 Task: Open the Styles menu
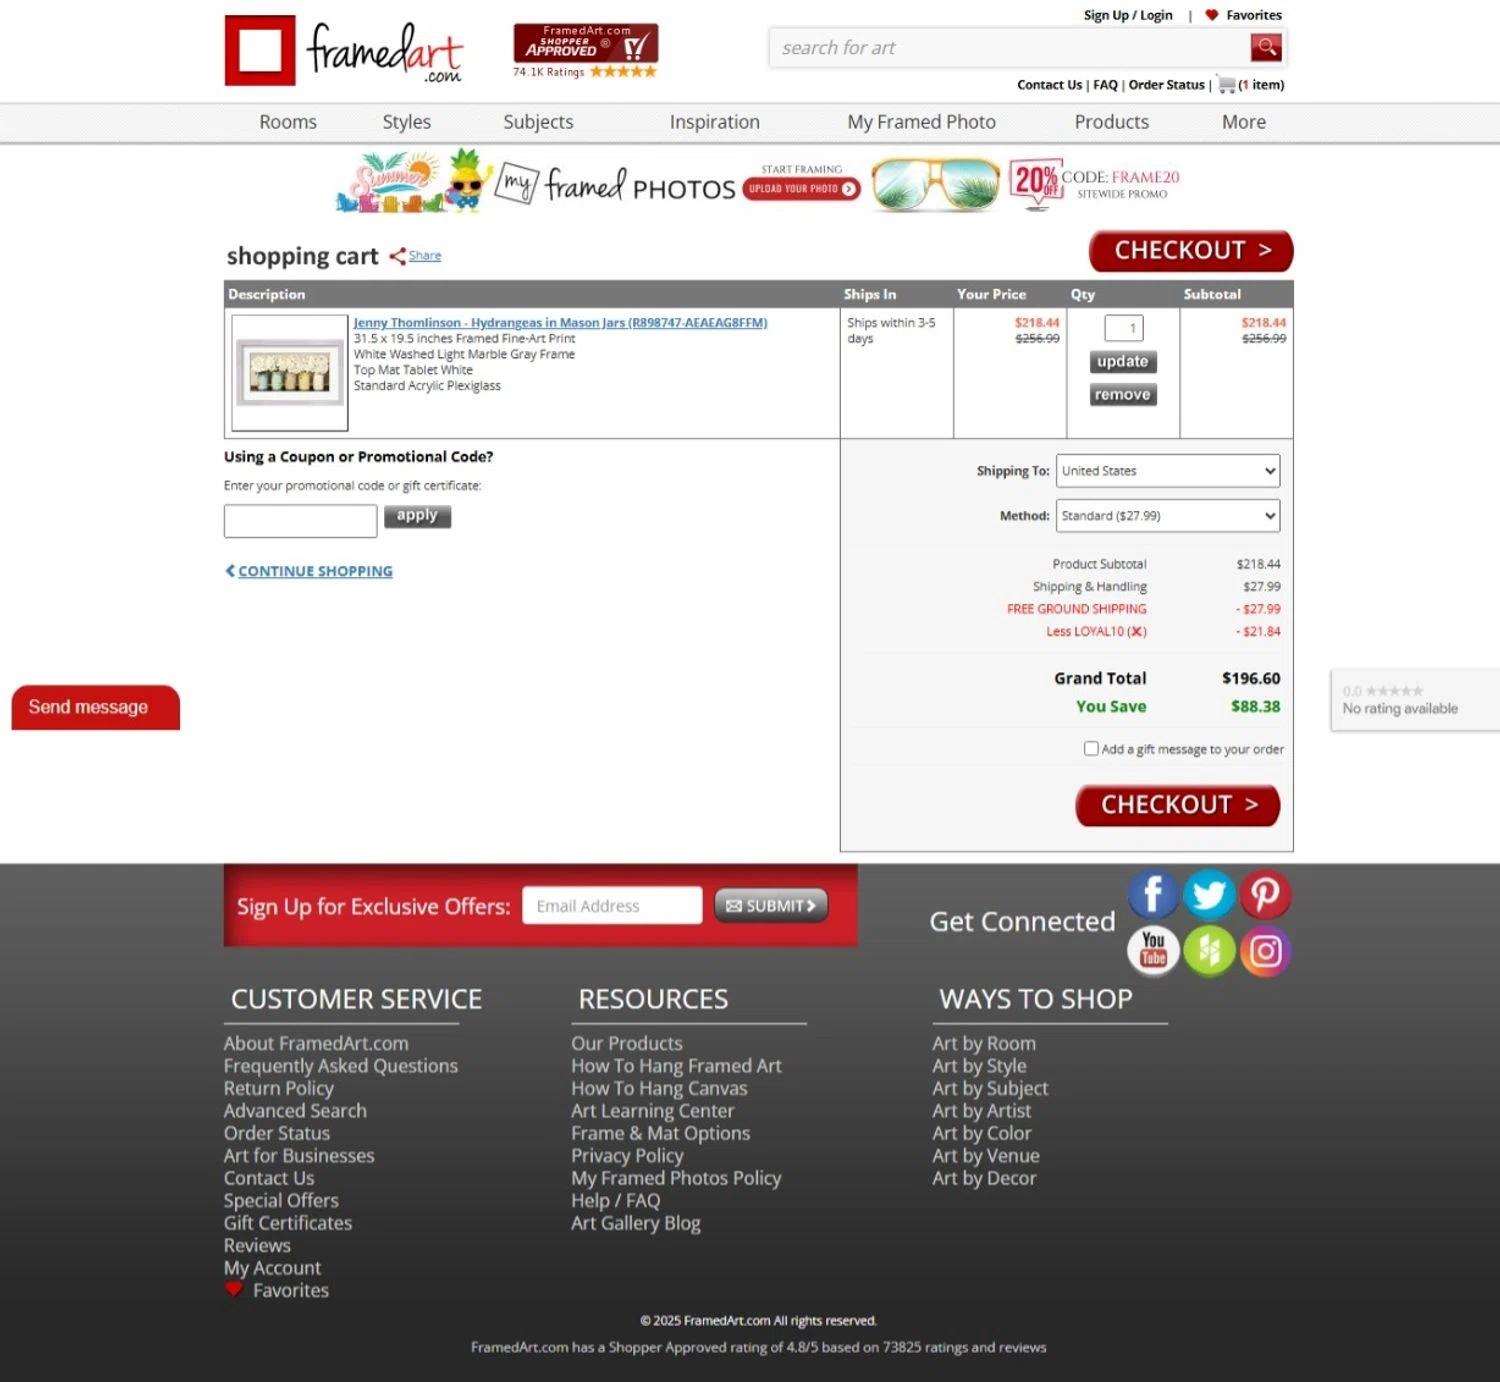(x=407, y=122)
